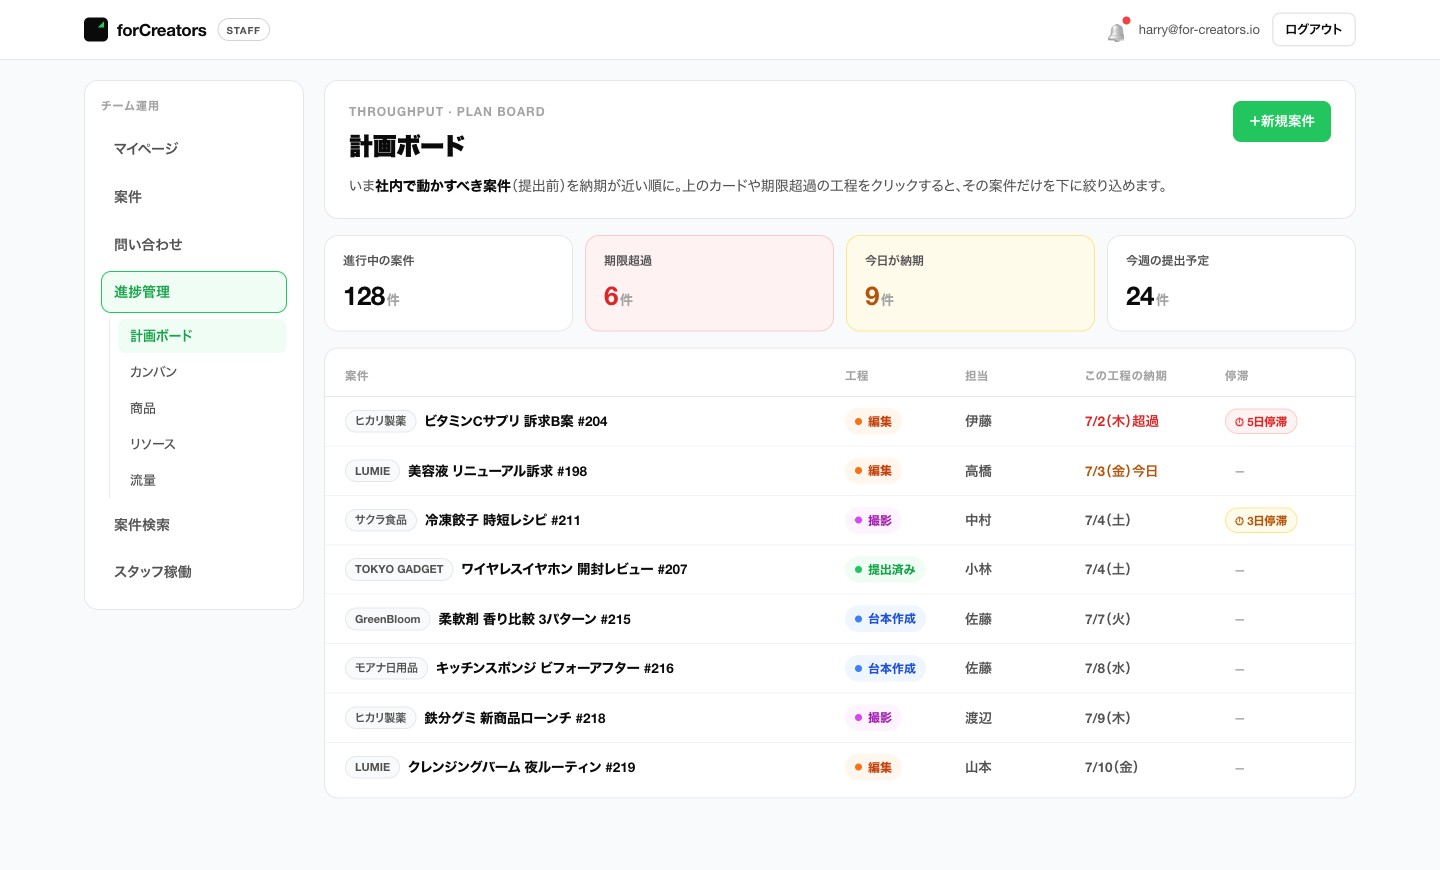1440x870 pixels.
Task: Click the 進行中の案件 128件 card
Action: click(x=448, y=283)
